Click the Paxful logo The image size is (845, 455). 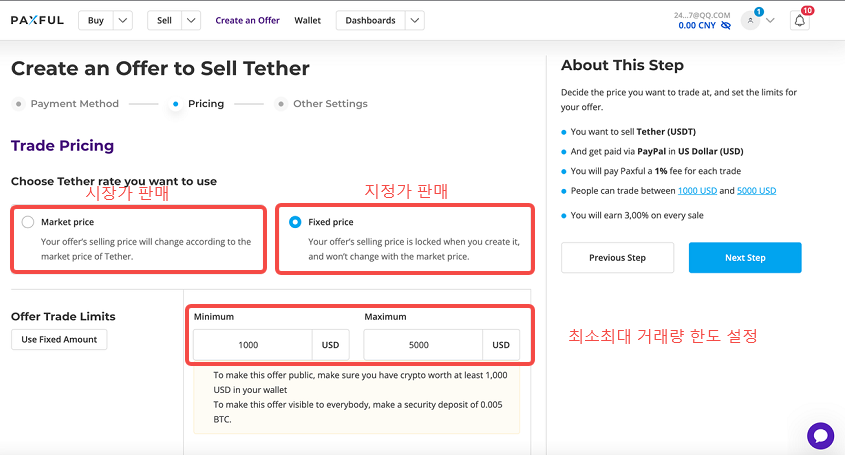[37, 20]
